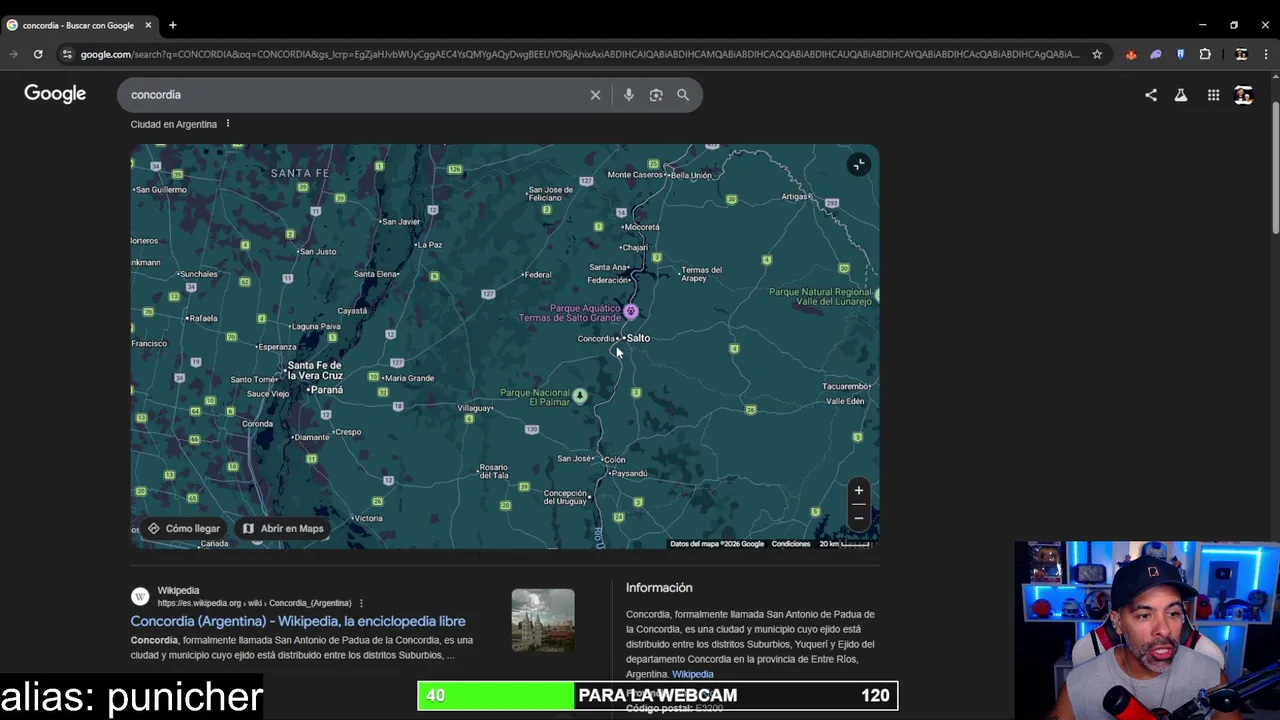Open the purple ghost extension
This screenshot has height=720, width=1280.
(x=1156, y=54)
